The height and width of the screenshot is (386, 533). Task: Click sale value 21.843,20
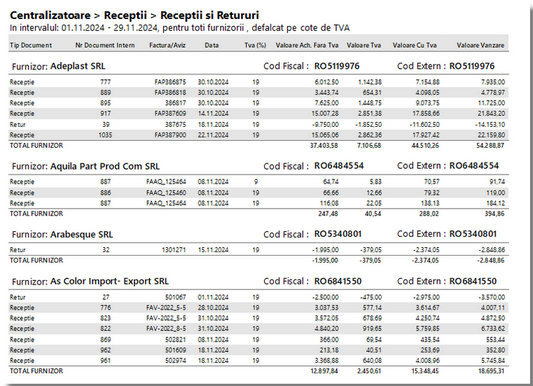[491, 113]
